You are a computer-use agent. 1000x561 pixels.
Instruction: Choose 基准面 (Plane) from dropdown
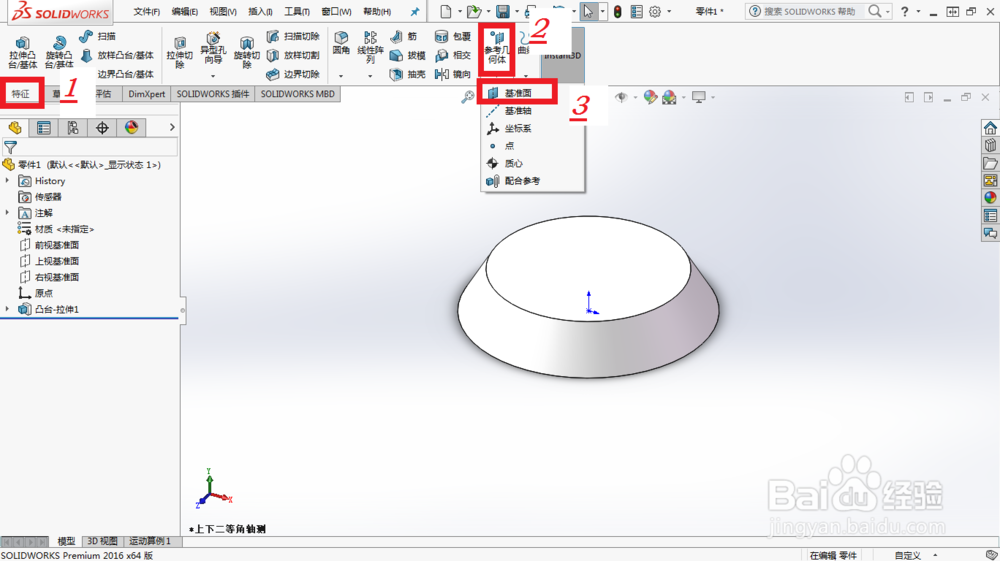(517, 93)
